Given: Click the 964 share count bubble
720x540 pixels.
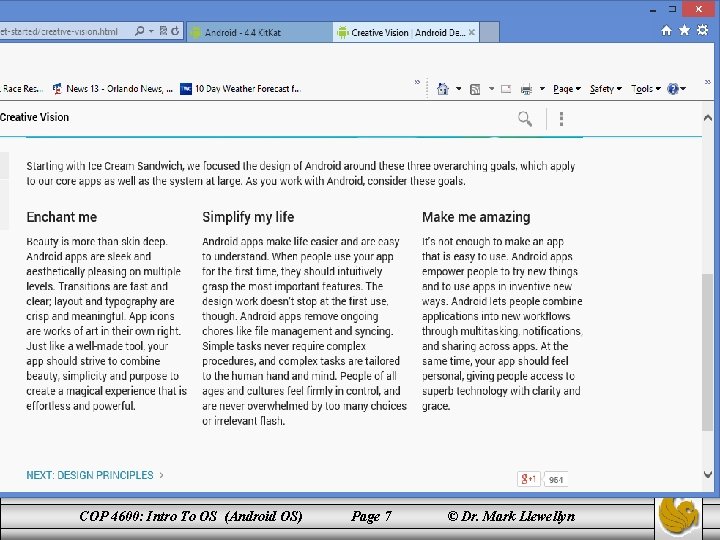Looking at the screenshot, I should pos(556,480).
